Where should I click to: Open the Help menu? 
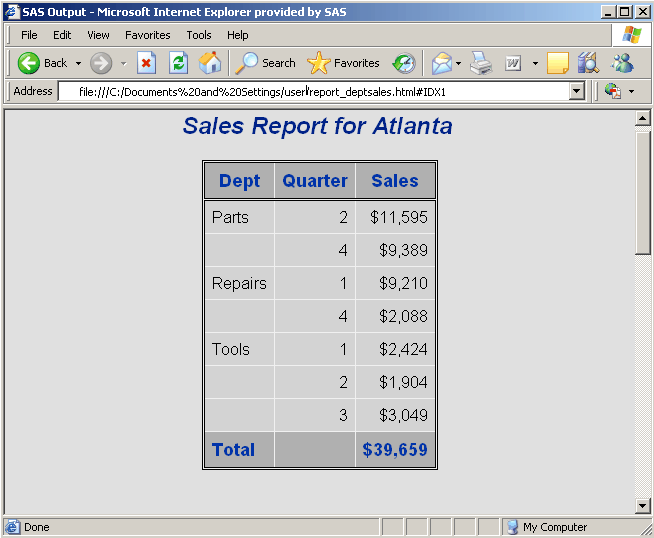coord(238,35)
